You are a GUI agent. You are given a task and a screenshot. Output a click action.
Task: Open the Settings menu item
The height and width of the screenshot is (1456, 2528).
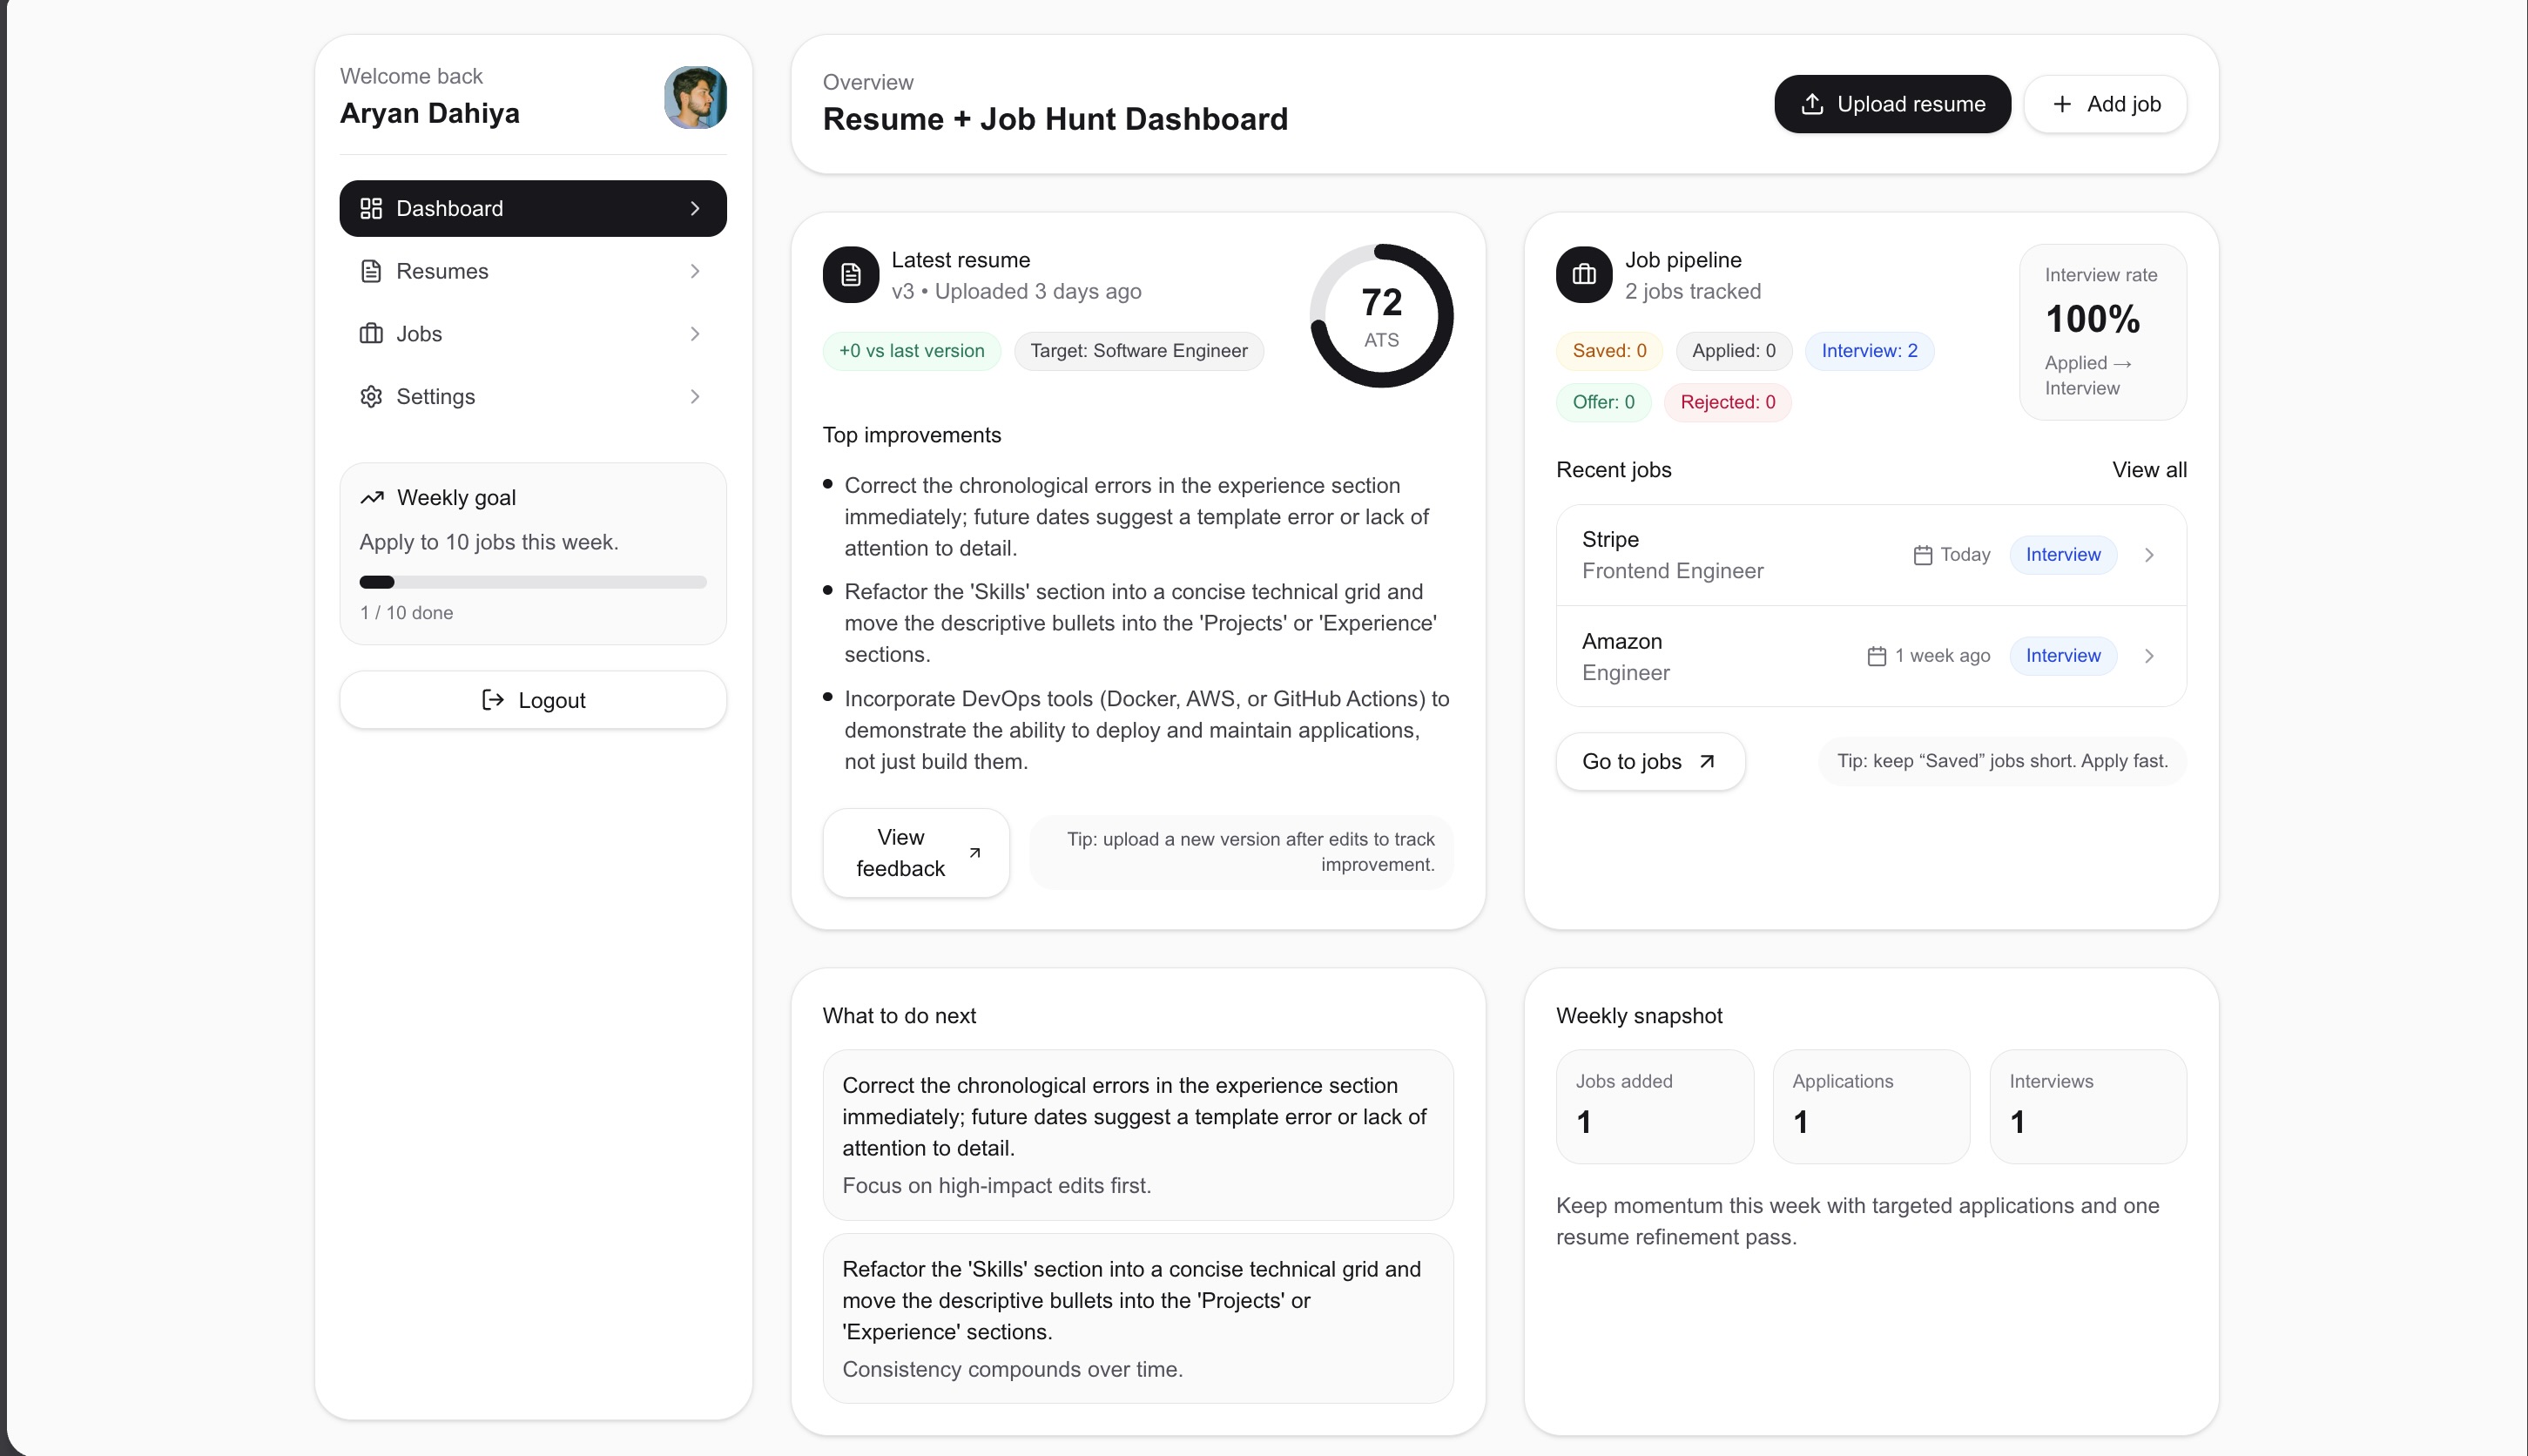click(533, 397)
